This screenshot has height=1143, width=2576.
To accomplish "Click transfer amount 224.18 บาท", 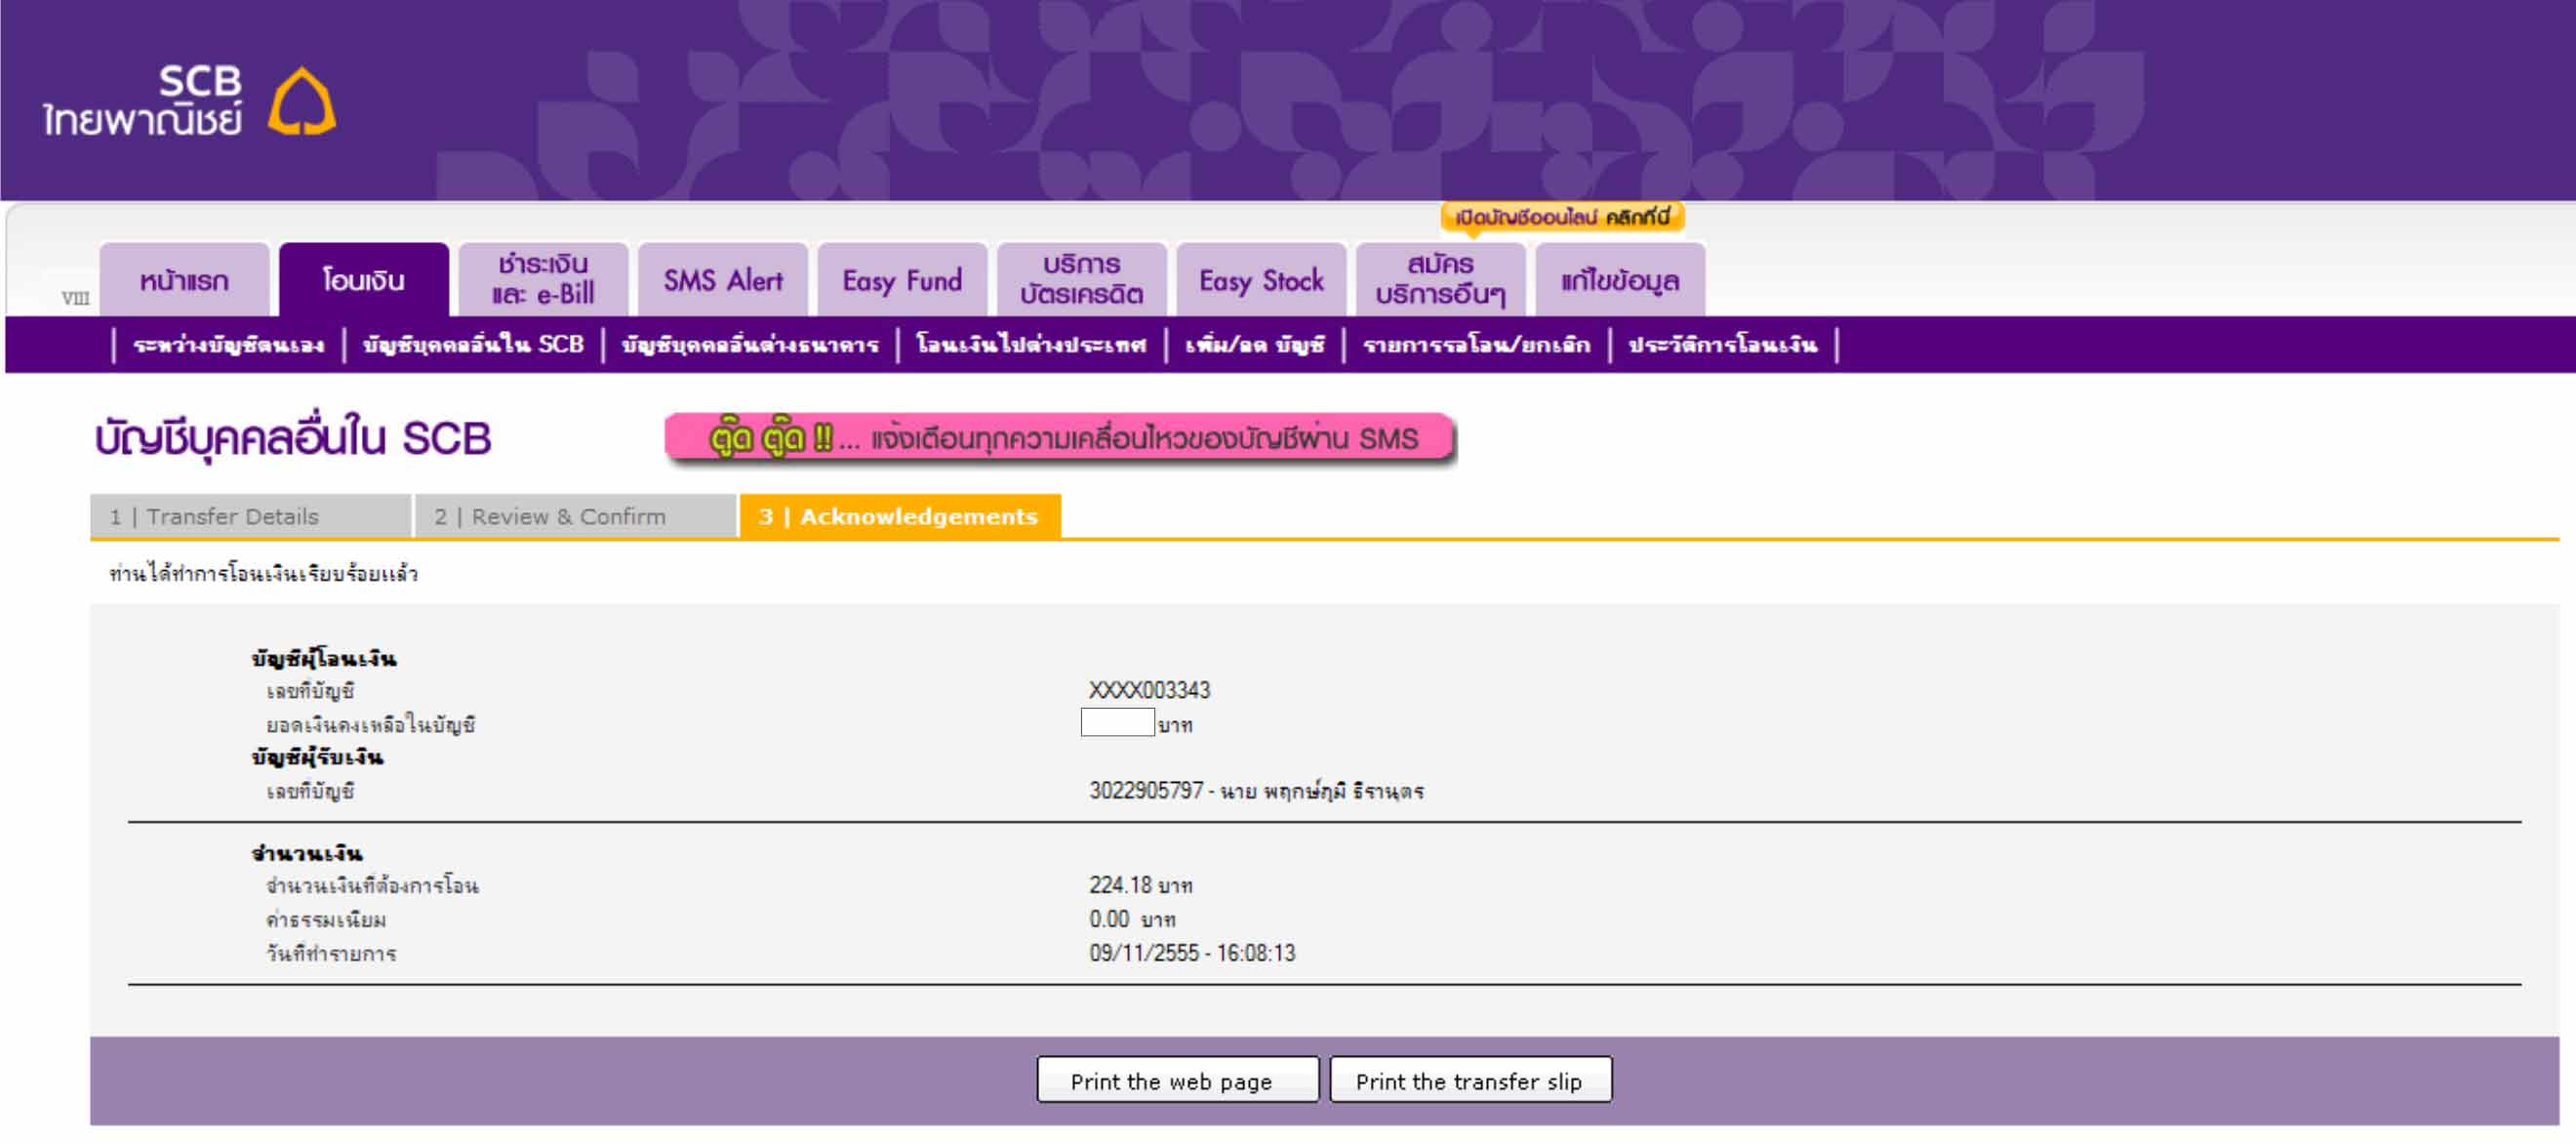I will pos(1141,885).
